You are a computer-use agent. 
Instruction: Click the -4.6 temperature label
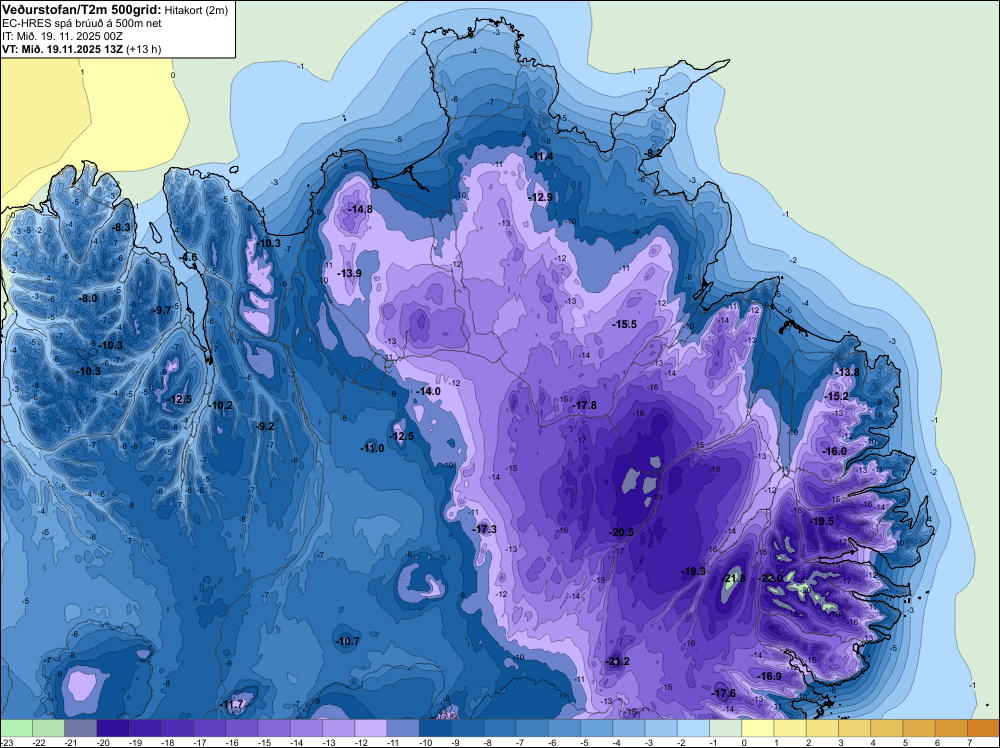189,257
